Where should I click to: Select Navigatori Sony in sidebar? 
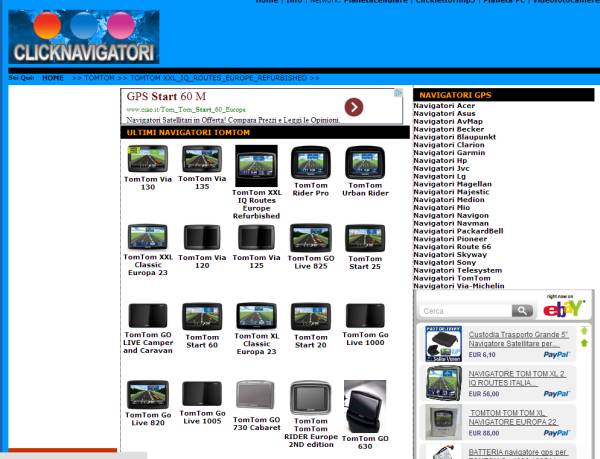click(x=445, y=262)
